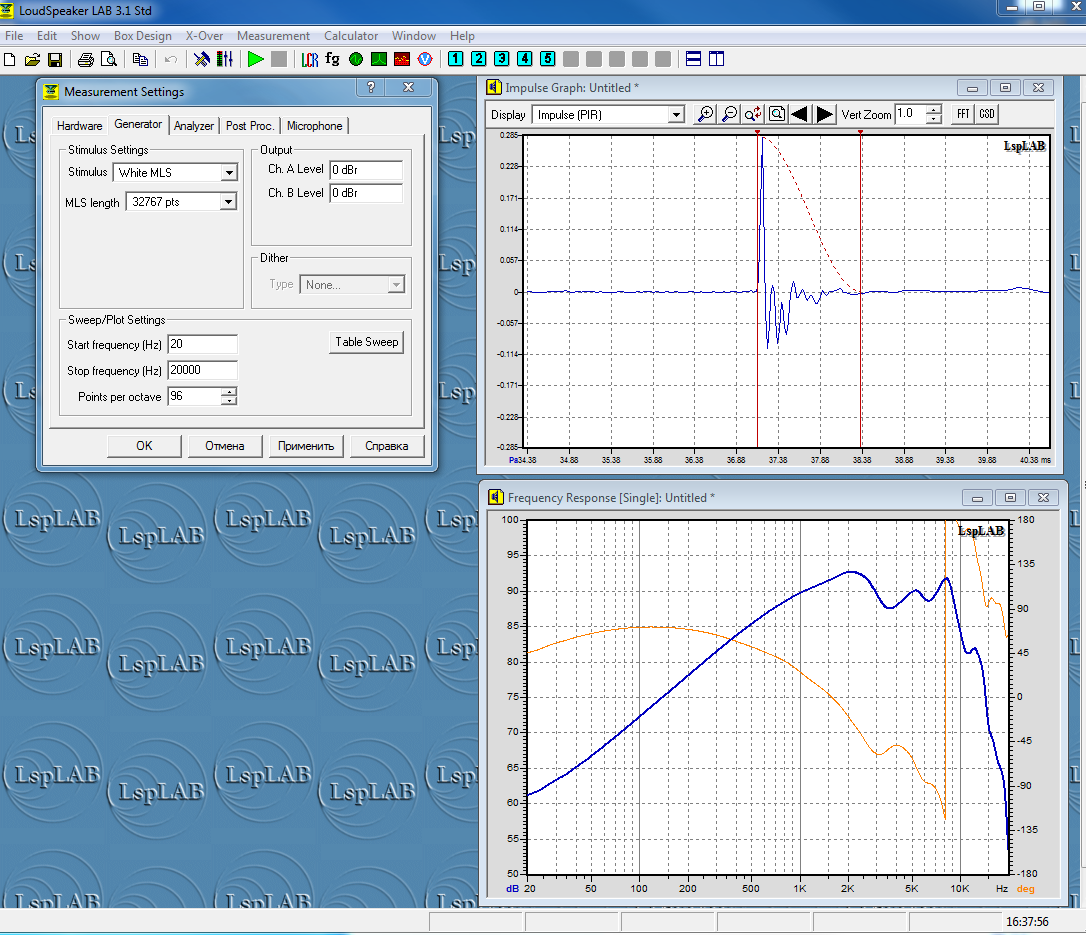The width and height of the screenshot is (1086, 935).
Task: Select memory slot 1 in toolbar
Action: click(x=456, y=60)
